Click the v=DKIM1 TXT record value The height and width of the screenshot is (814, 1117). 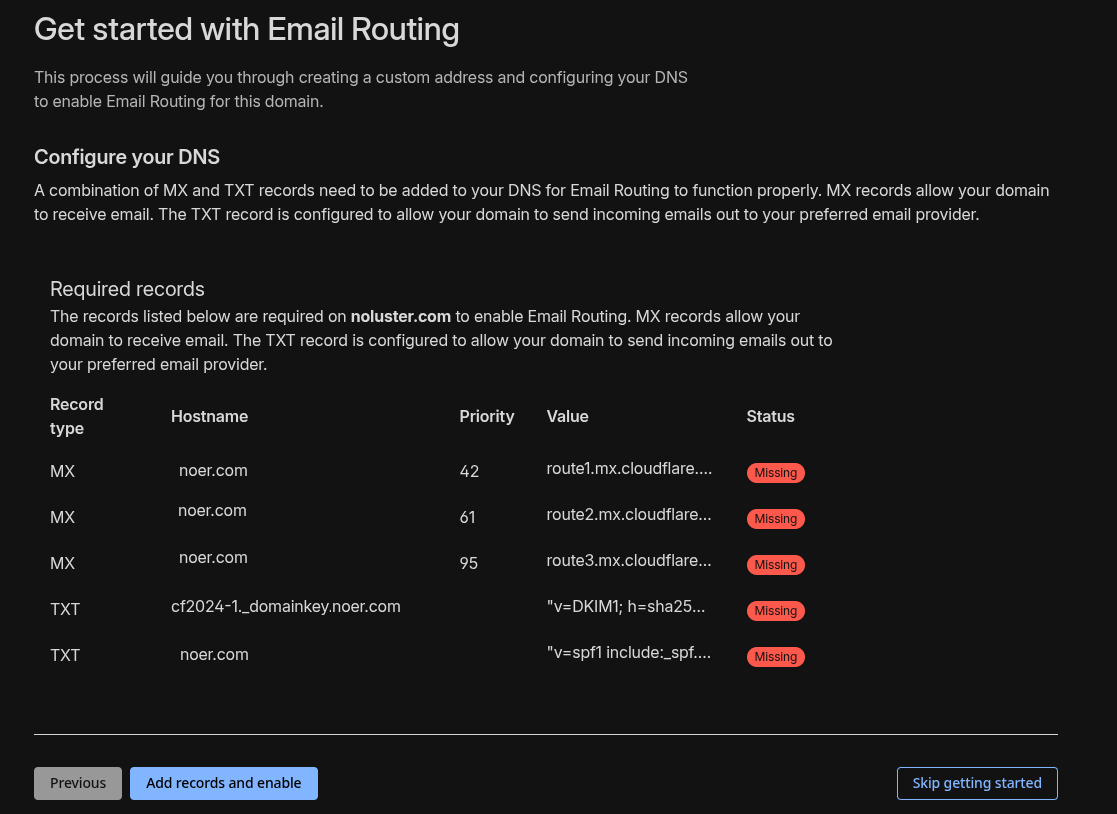click(626, 607)
